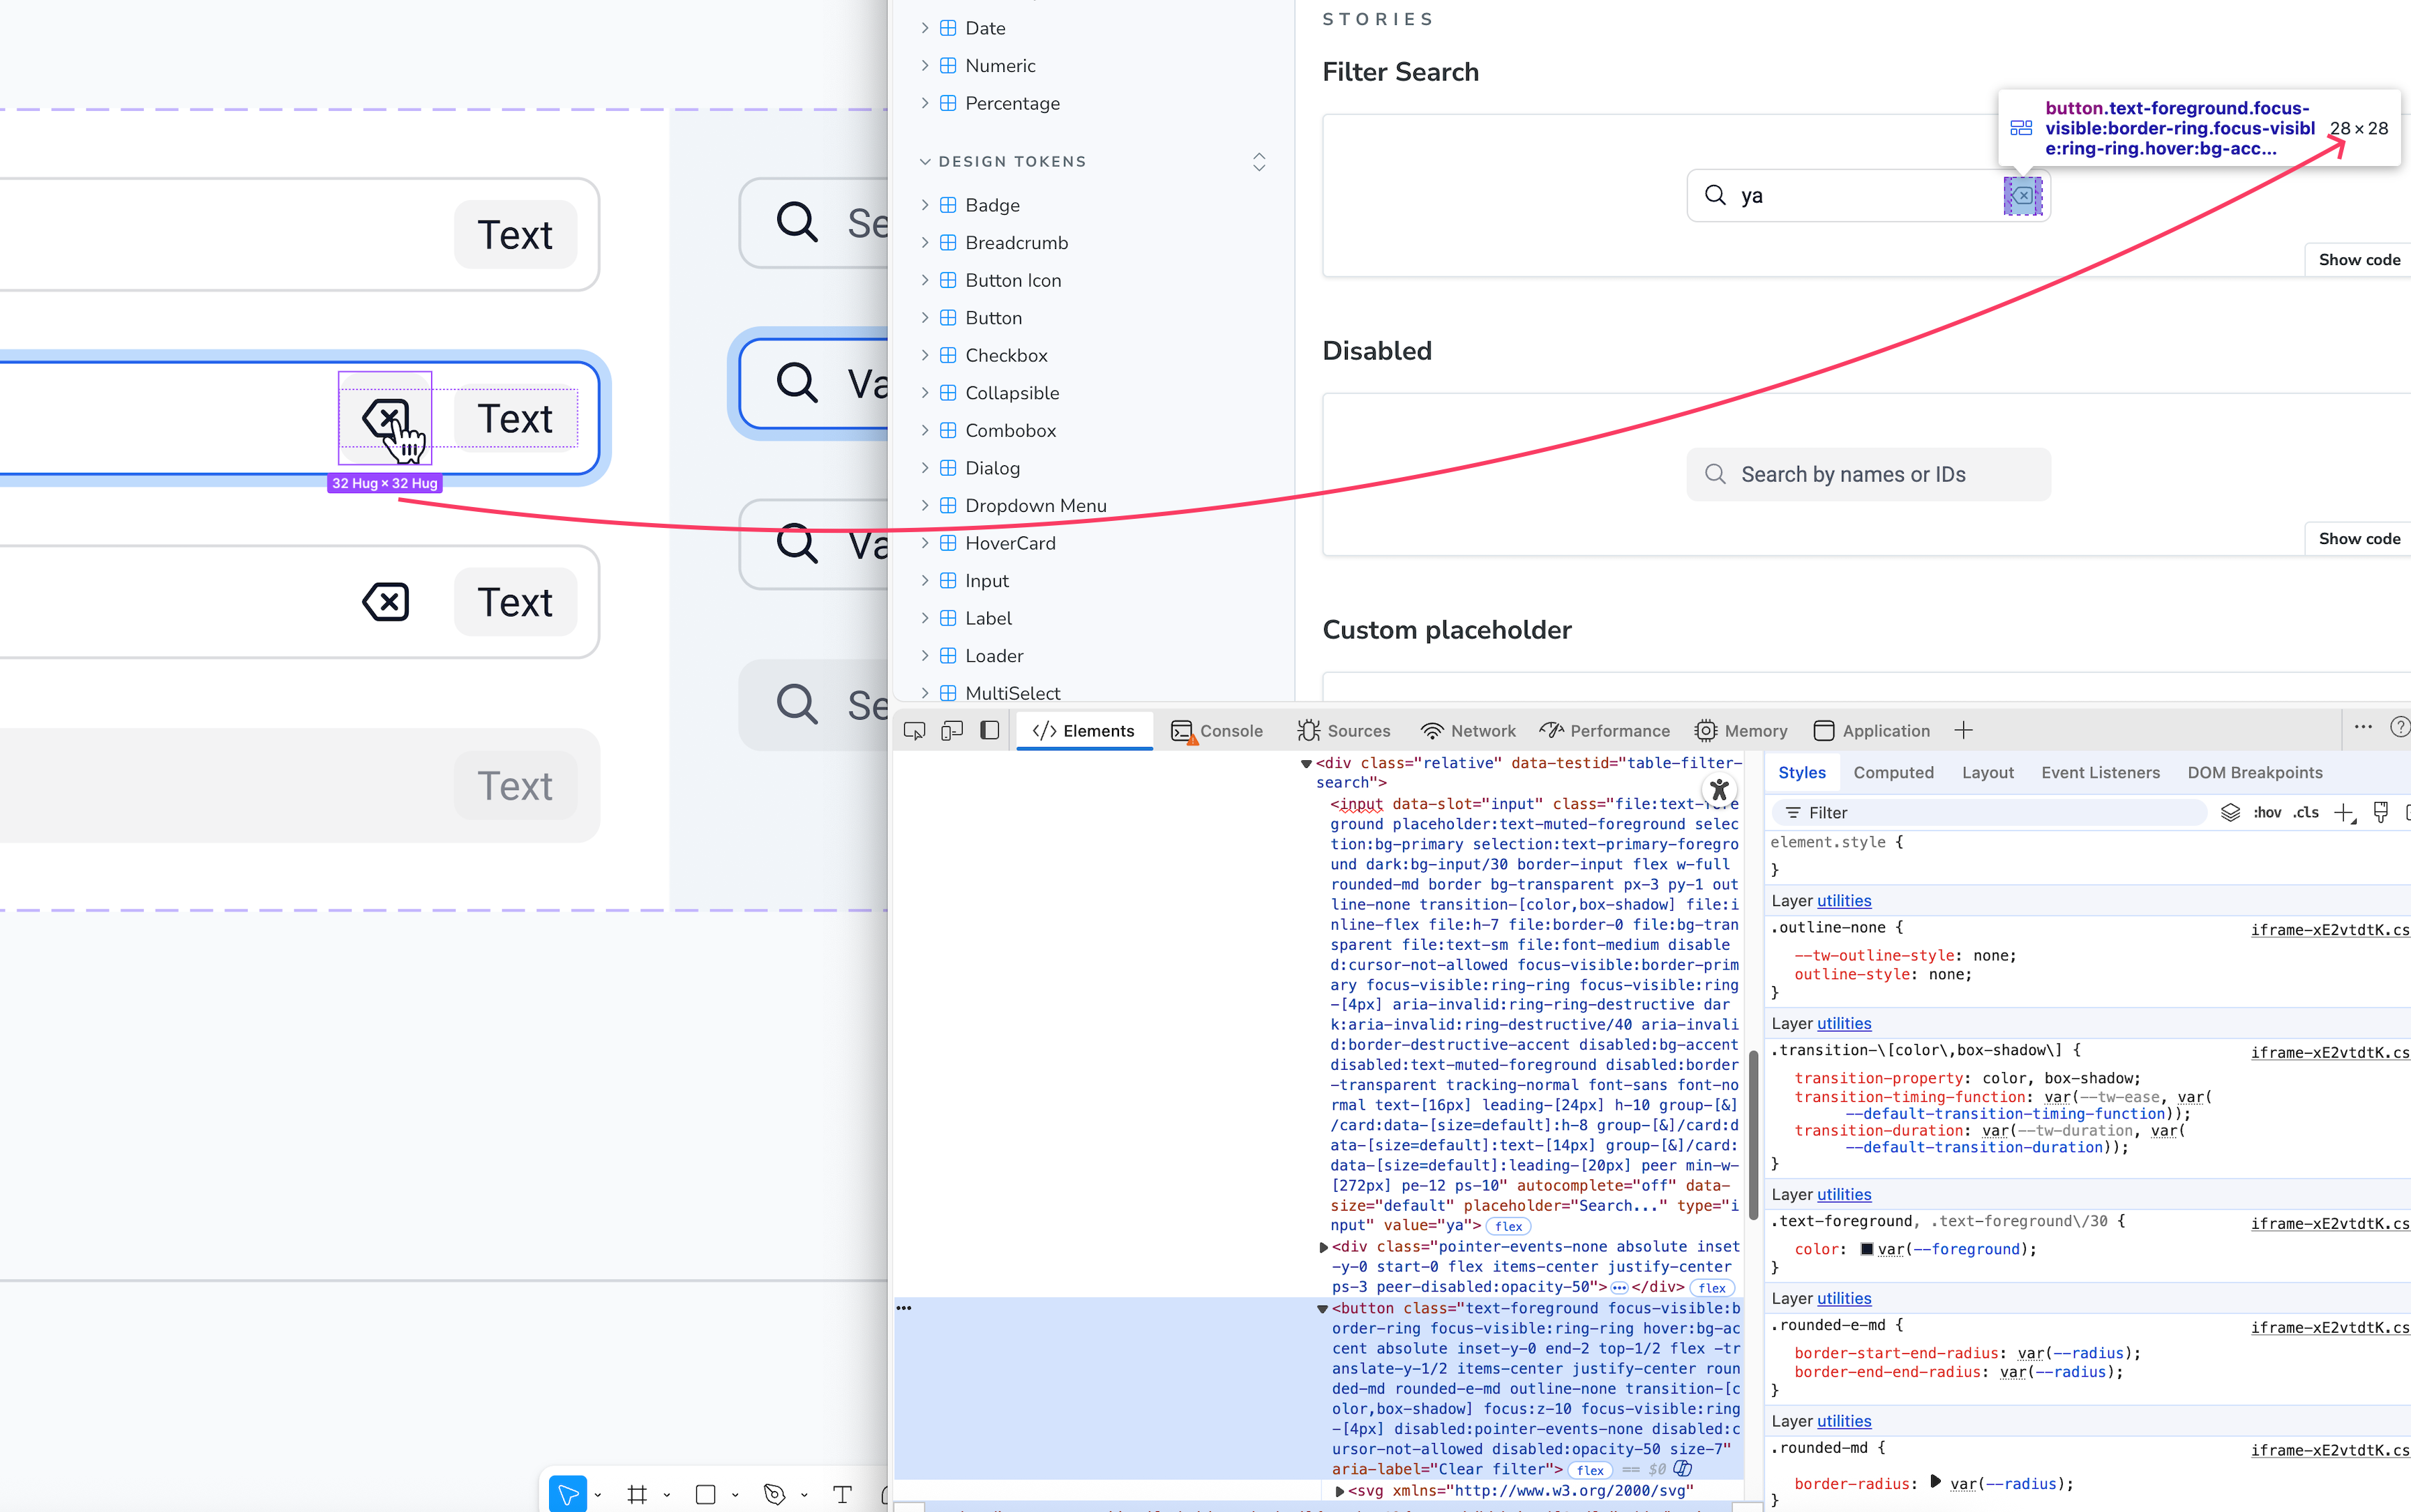Screen dimensions: 2411x1512
Task: Select the Pen tool in Figma toolbar
Action: [774, 1494]
